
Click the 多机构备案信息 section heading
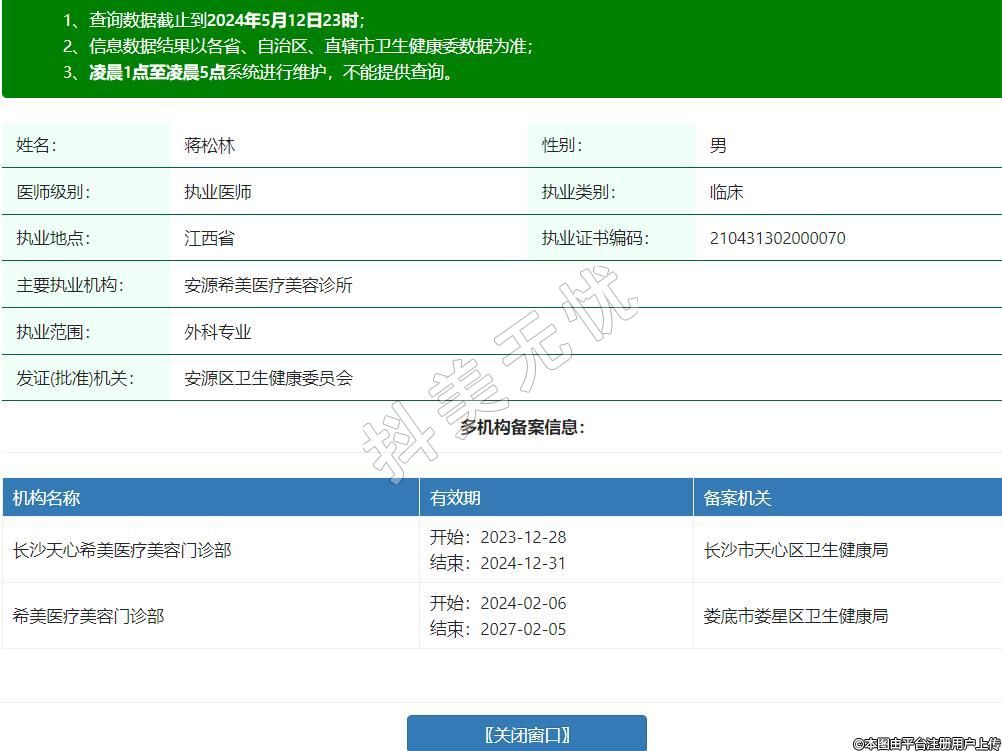click(522, 427)
